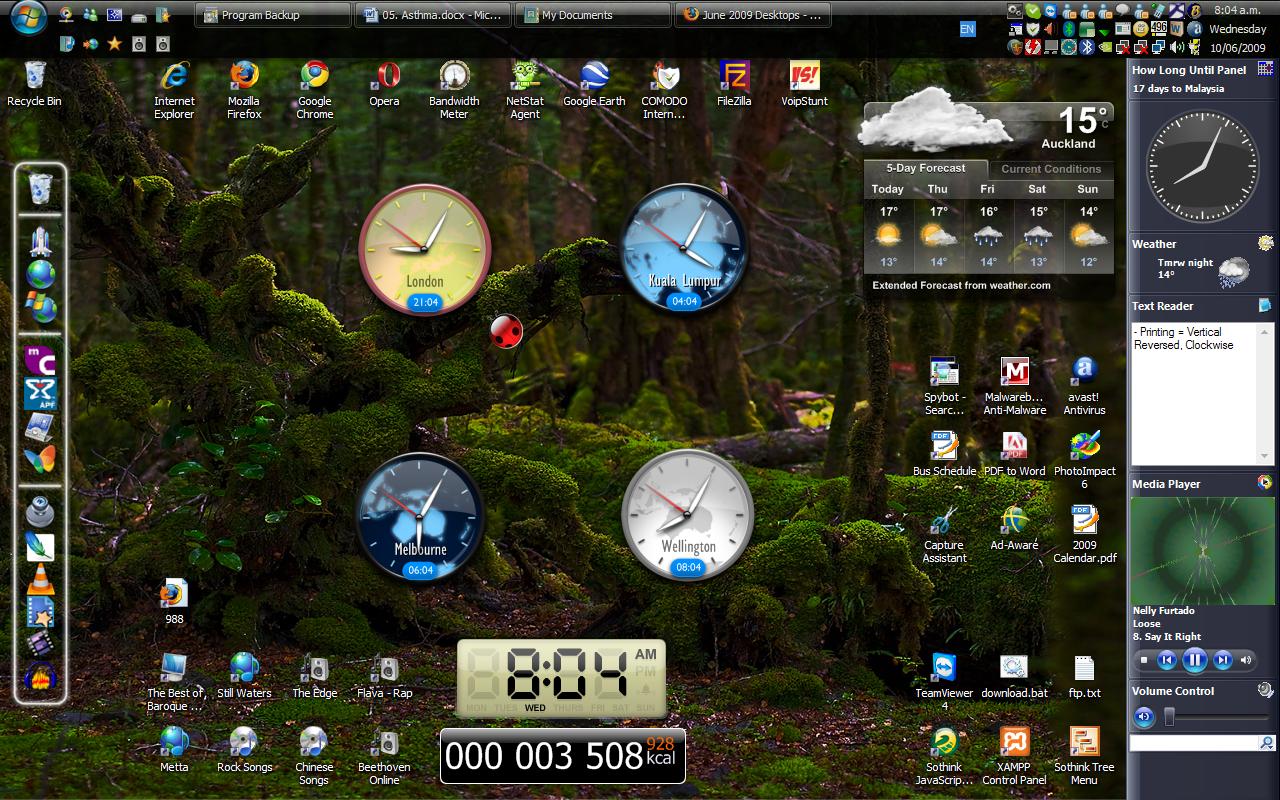Switch to the Program Backup taskbar window

[272, 15]
